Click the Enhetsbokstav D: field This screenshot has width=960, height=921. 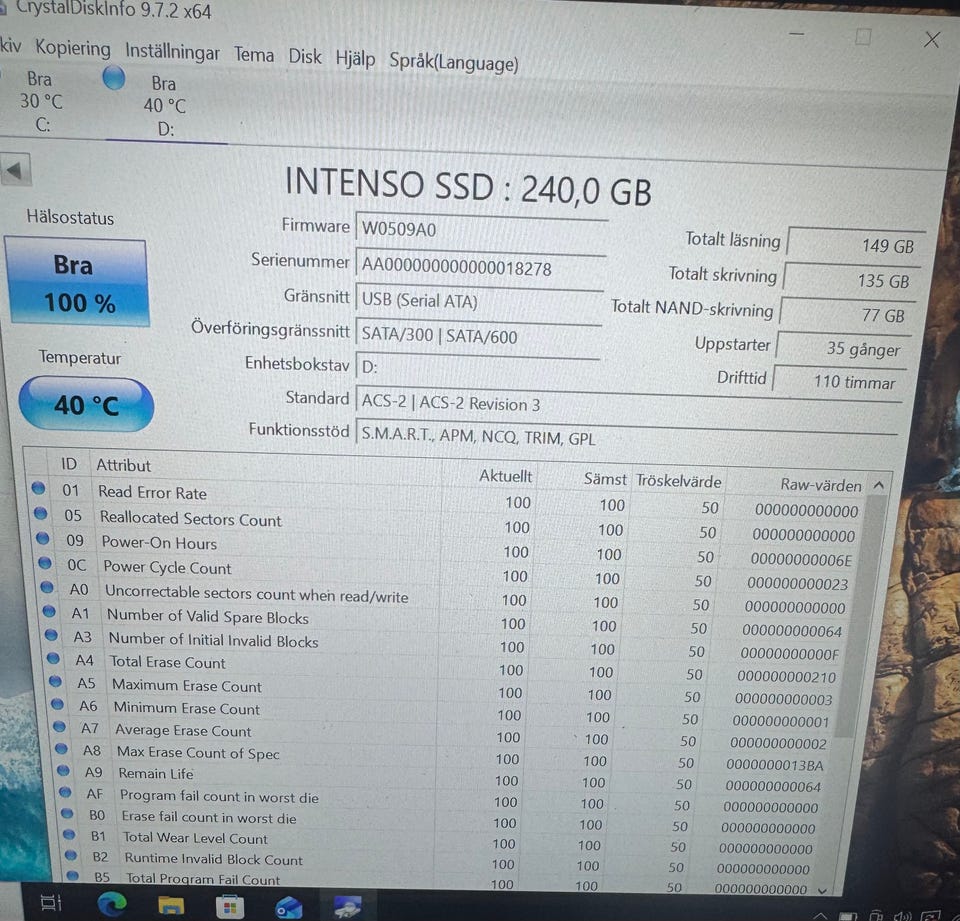point(476,367)
